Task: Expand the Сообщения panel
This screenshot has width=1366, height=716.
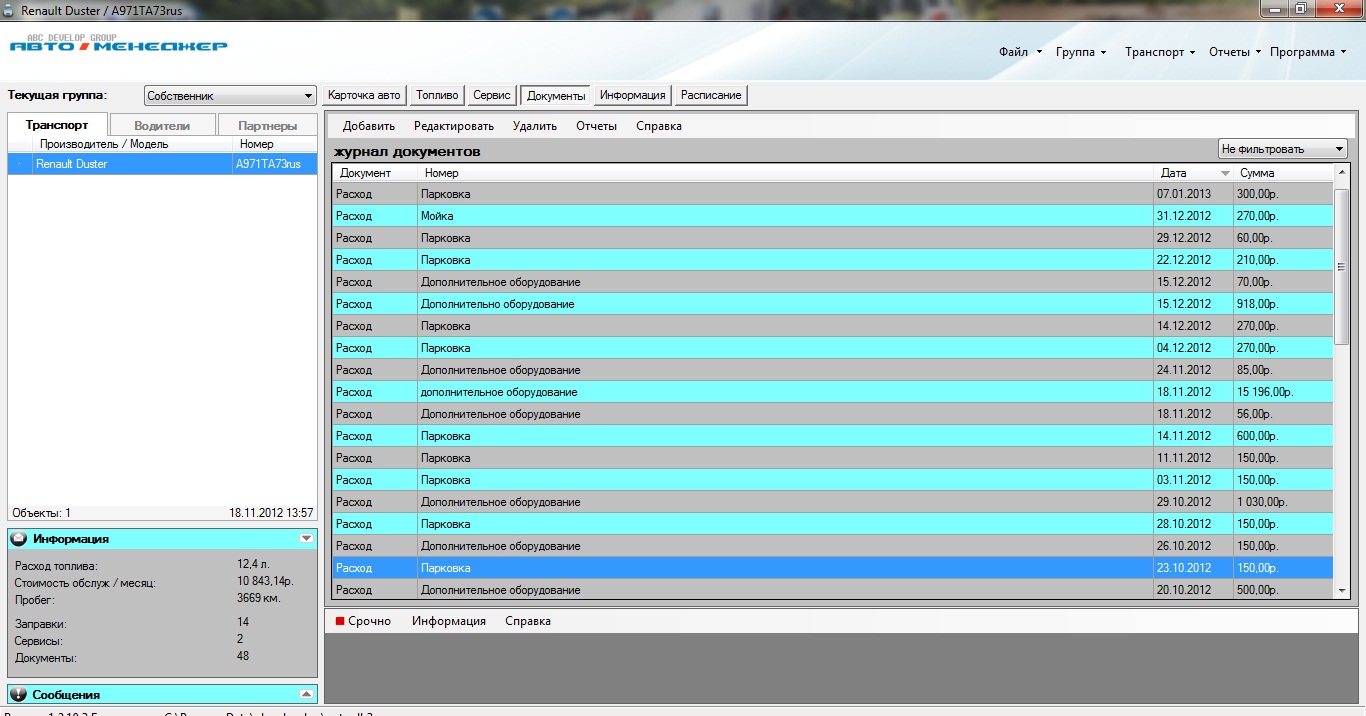Action: pyautogui.click(x=306, y=695)
